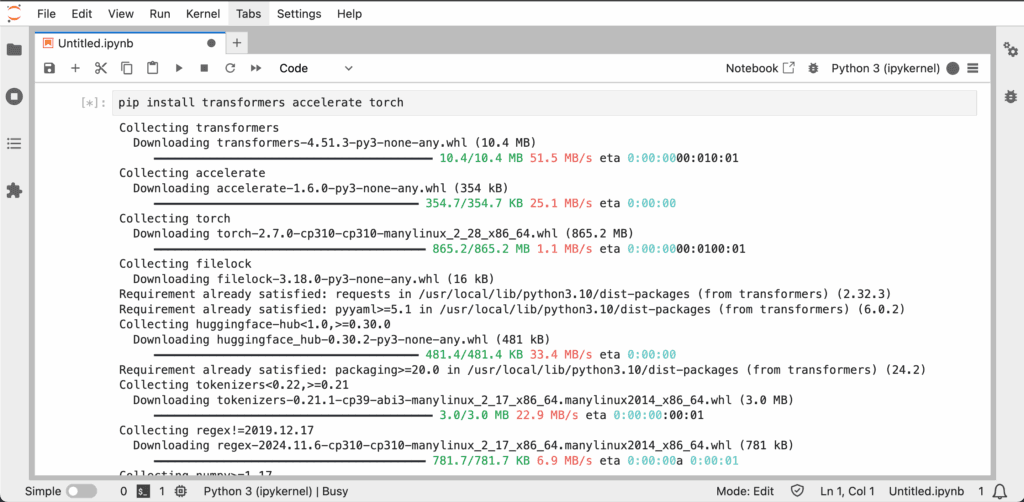Open the Kernel menu
Screen dimensions: 1024x502
point(203,14)
